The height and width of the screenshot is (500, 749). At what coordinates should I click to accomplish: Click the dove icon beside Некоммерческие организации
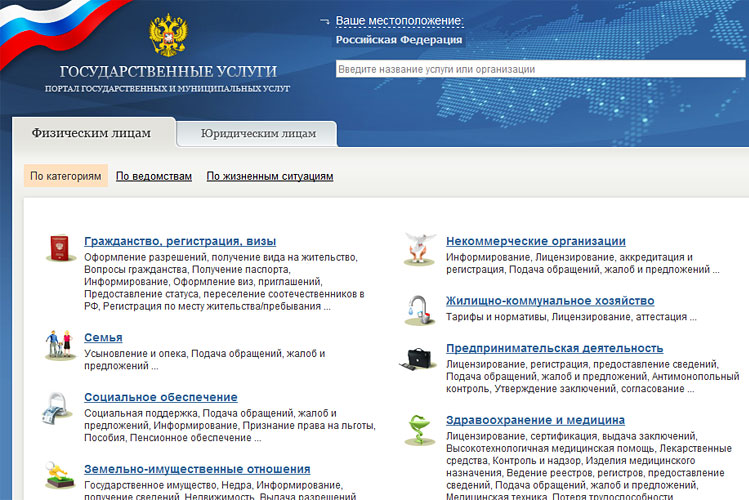(x=419, y=249)
